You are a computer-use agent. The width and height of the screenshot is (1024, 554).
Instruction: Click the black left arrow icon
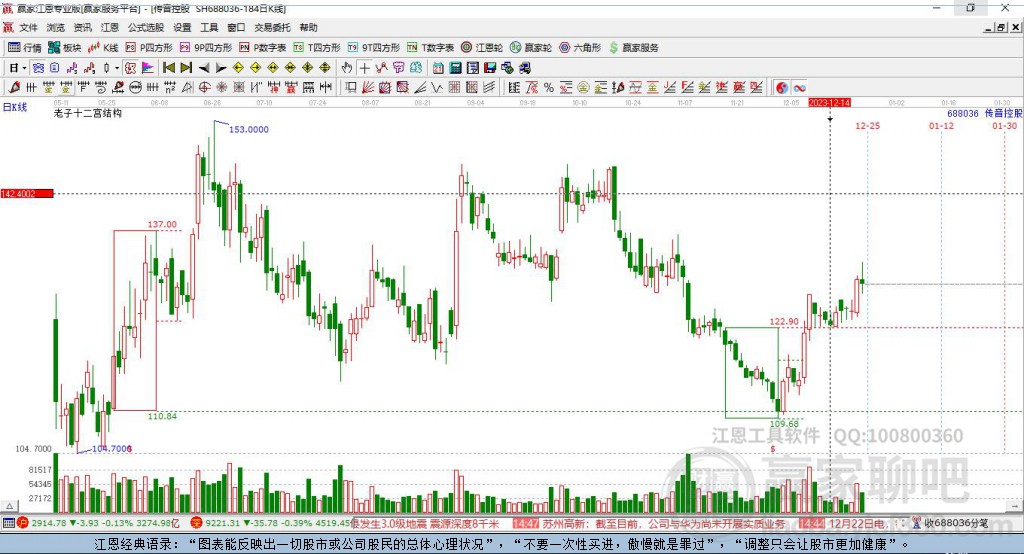point(204,68)
